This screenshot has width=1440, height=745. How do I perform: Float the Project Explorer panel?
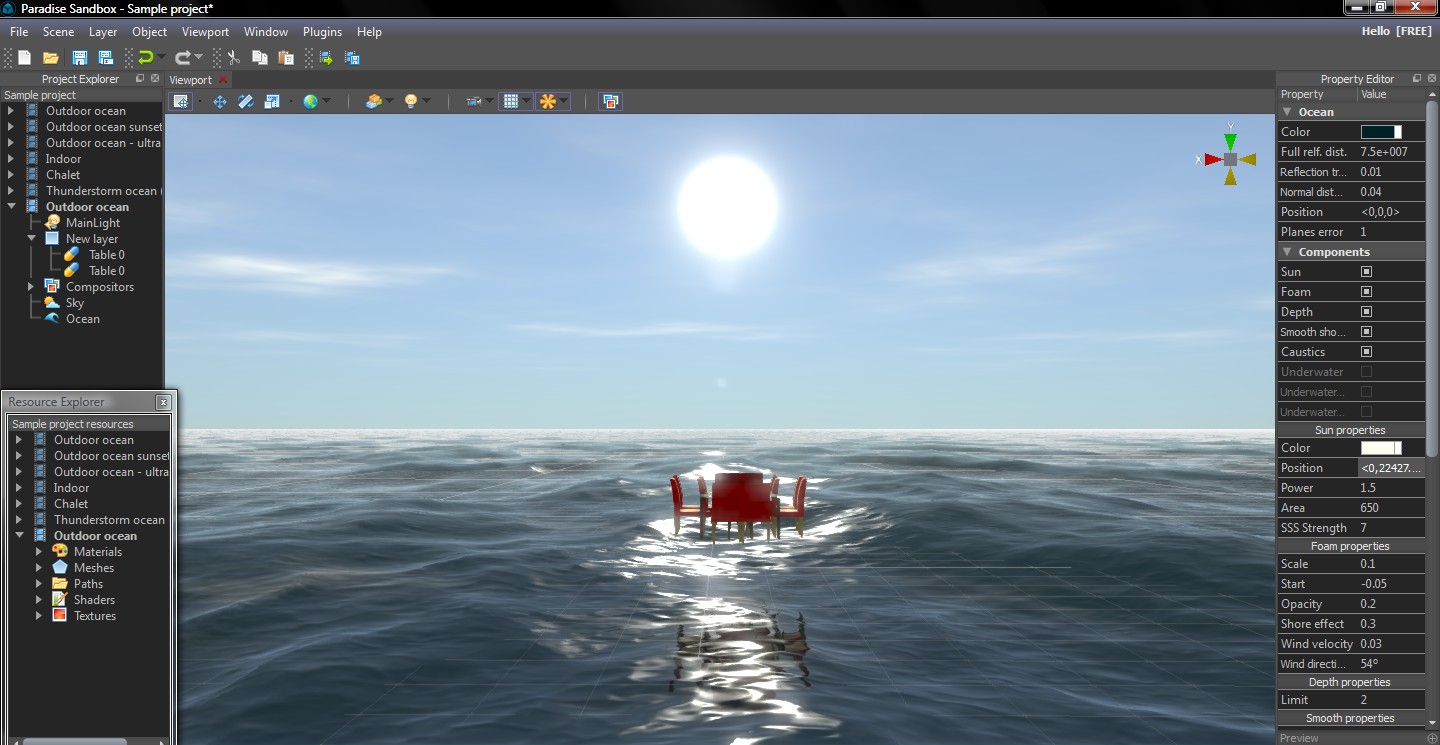(140, 79)
